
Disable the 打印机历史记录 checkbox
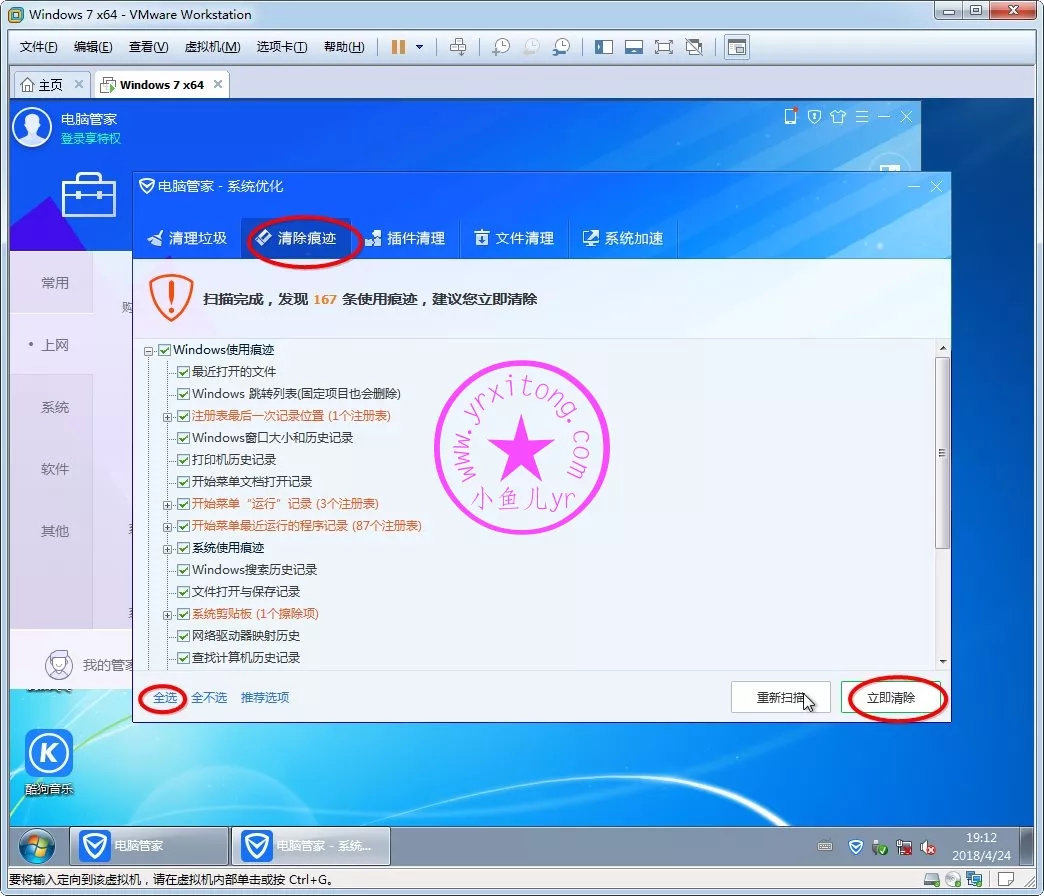click(x=182, y=461)
